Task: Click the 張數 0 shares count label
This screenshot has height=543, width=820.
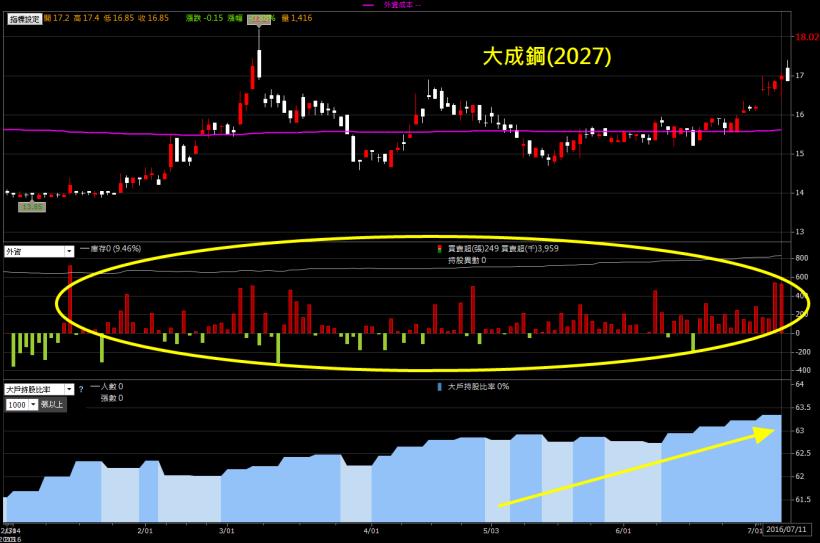Action: [112, 398]
